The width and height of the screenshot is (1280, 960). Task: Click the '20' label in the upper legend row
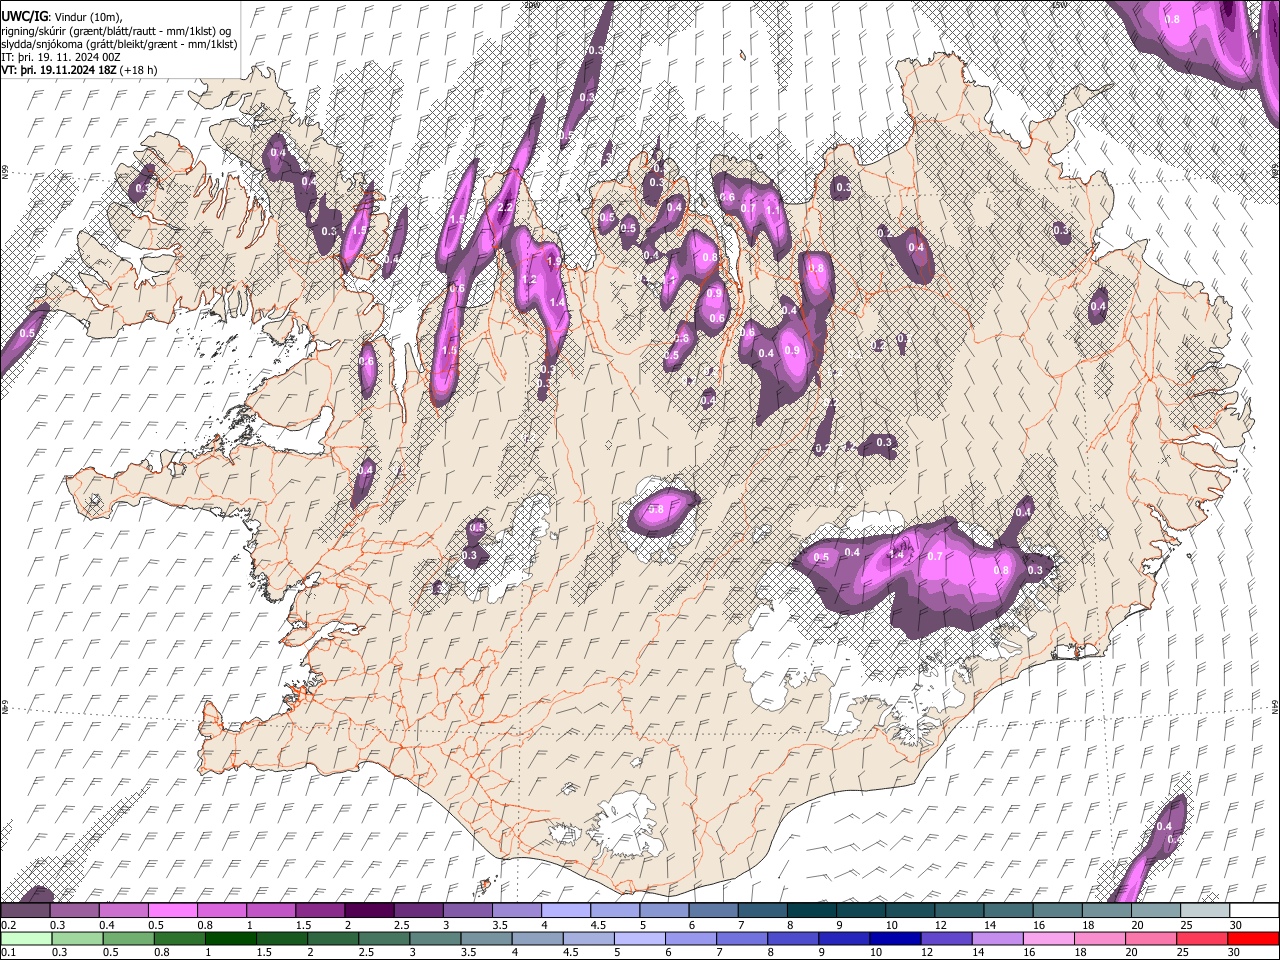pyautogui.click(x=1137, y=925)
